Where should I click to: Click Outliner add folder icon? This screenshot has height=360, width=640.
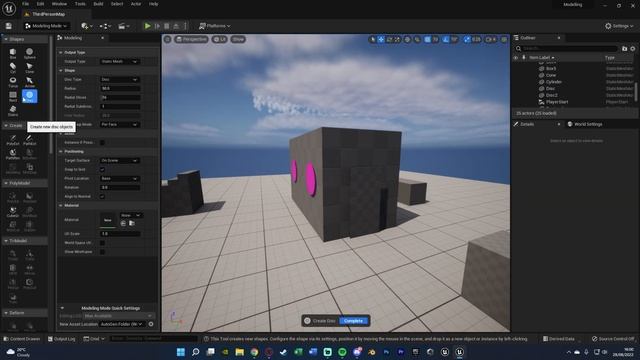624,49
